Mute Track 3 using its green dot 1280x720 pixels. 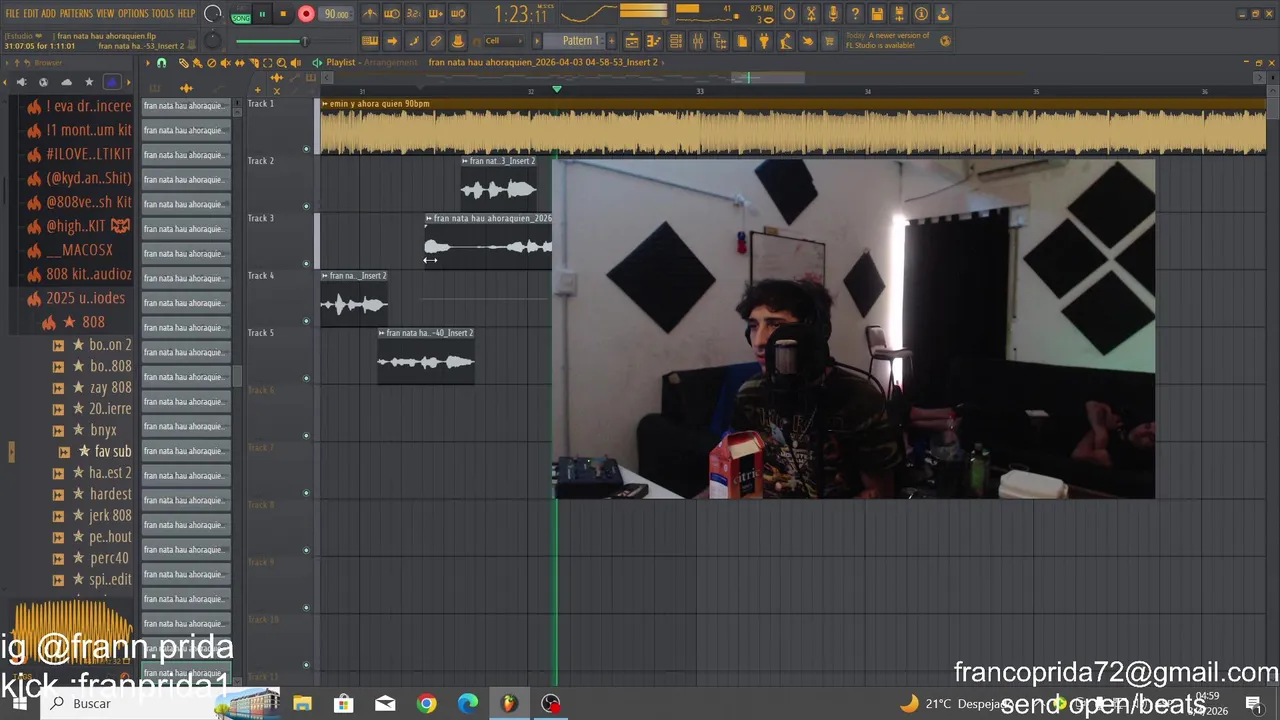(307, 264)
